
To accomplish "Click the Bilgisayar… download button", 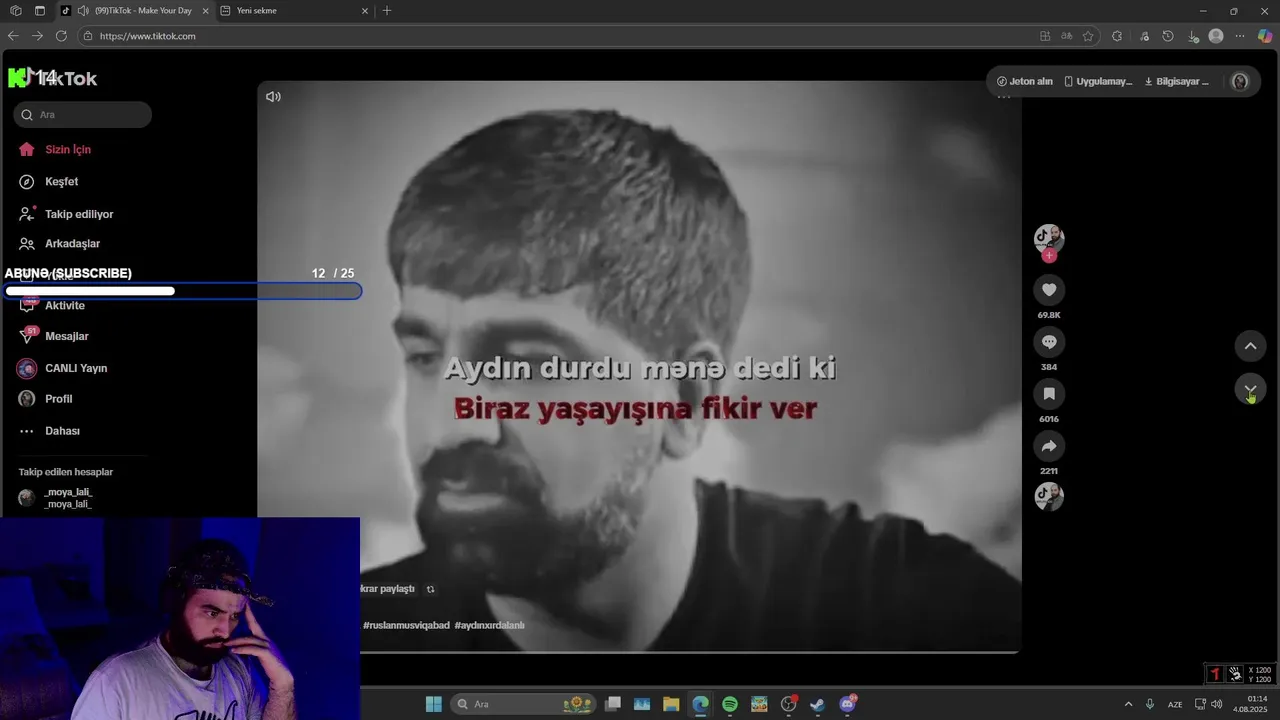I will [x=1177, y=82].
